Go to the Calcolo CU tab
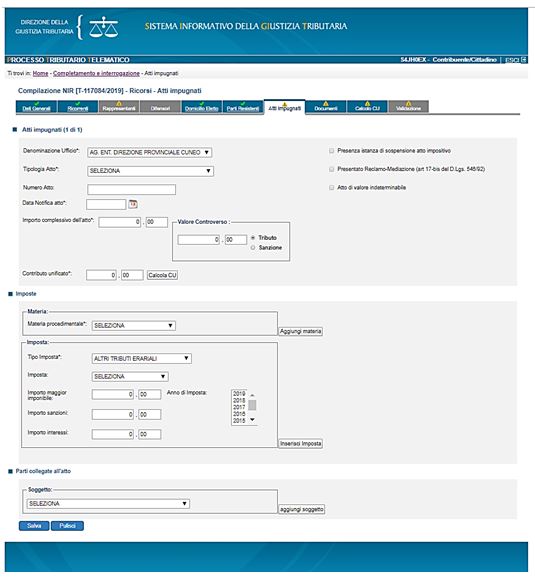The height and width of the screenshot is (584, 535). click(367, 107)
